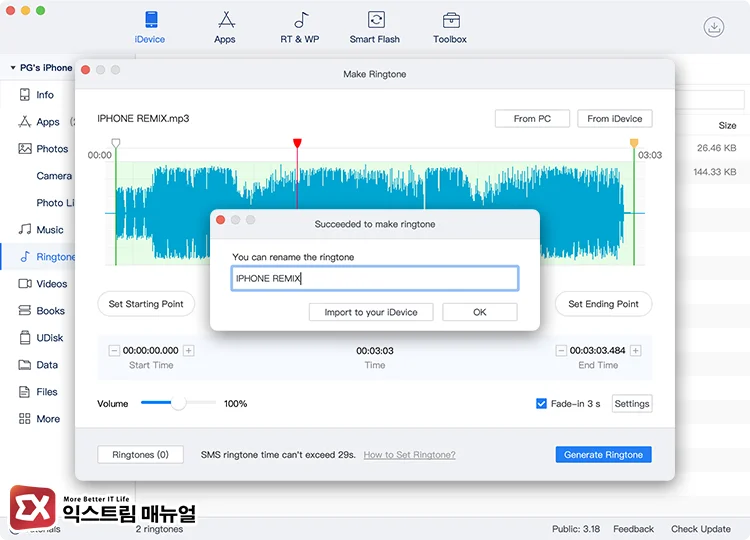Toggle the Fade-in 3 s checkbox
The width and height of the screenshot is (750, 540).
[542, 404]
